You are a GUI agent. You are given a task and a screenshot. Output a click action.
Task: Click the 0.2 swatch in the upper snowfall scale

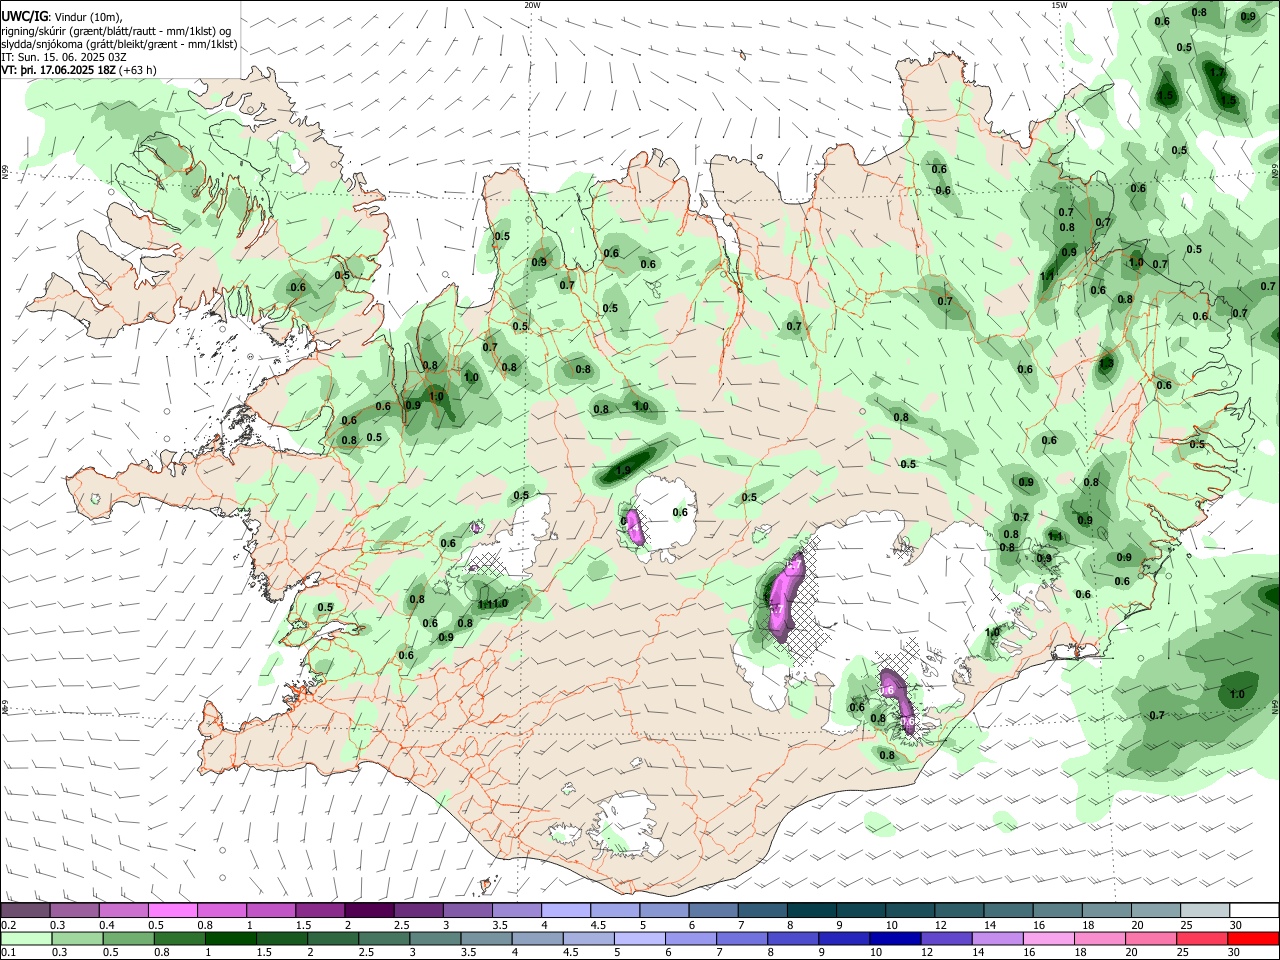point(25,911)
